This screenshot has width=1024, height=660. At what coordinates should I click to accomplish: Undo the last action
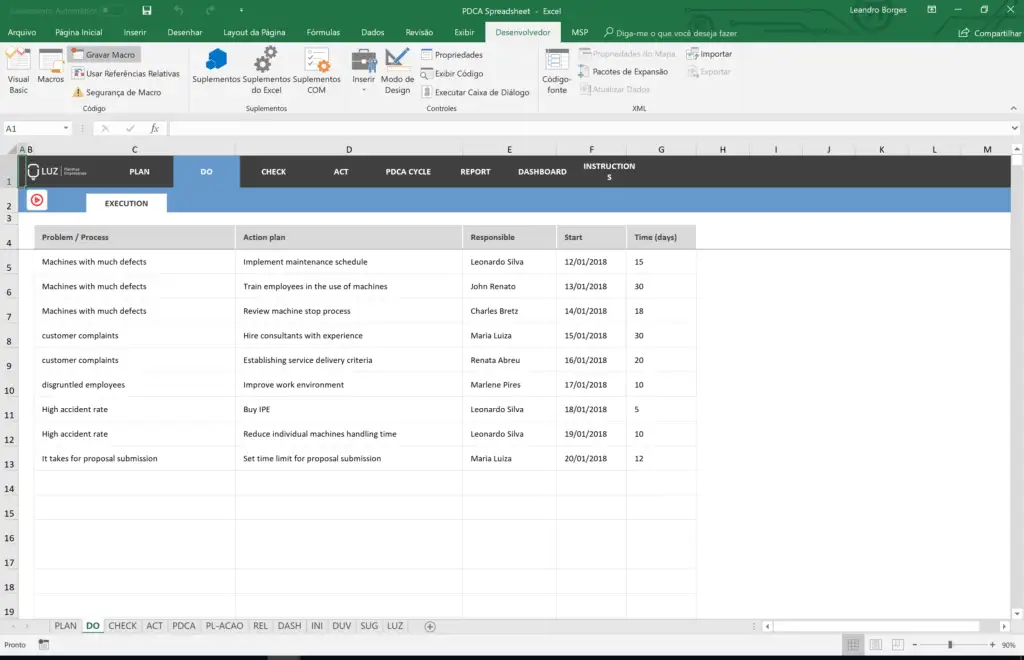pyautogui.click(x=178, y=10)
